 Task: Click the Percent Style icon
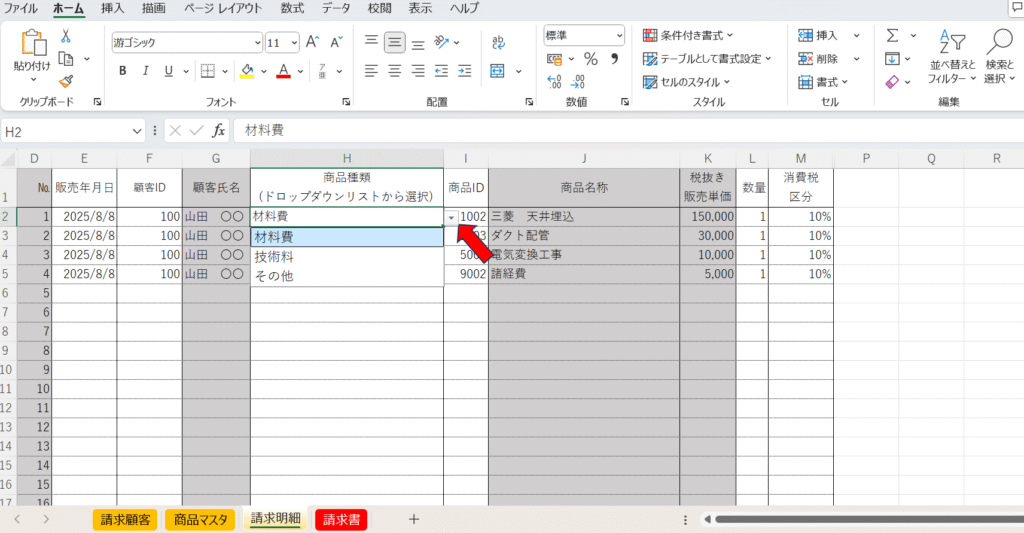[590, 58]
